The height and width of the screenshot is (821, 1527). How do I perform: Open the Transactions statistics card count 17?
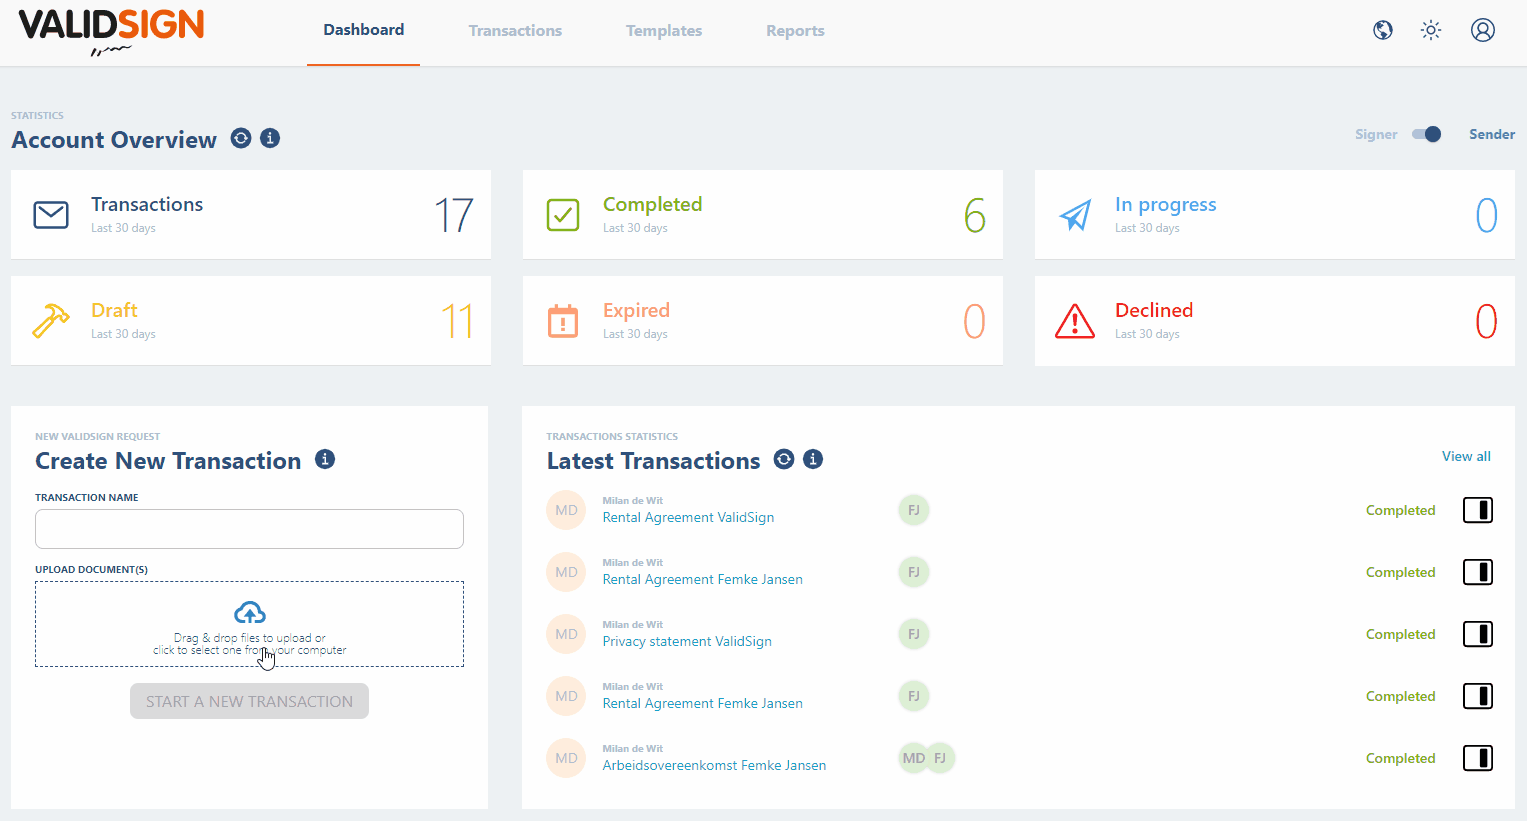click(454, 215)
